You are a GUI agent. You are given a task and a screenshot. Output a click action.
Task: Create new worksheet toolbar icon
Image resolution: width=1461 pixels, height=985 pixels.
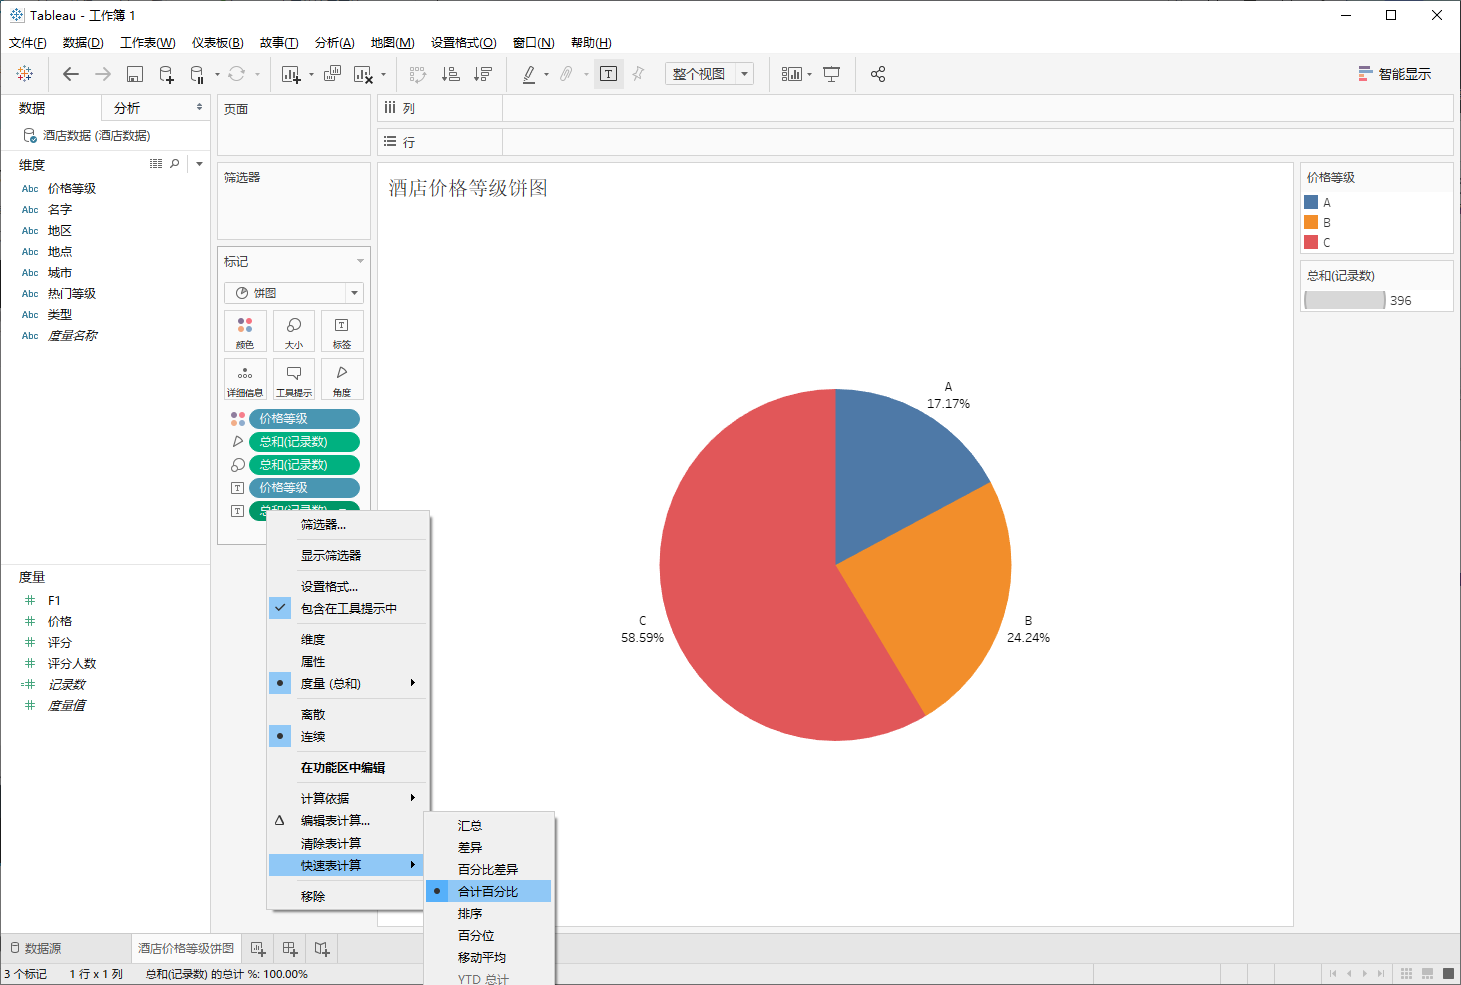291,74
